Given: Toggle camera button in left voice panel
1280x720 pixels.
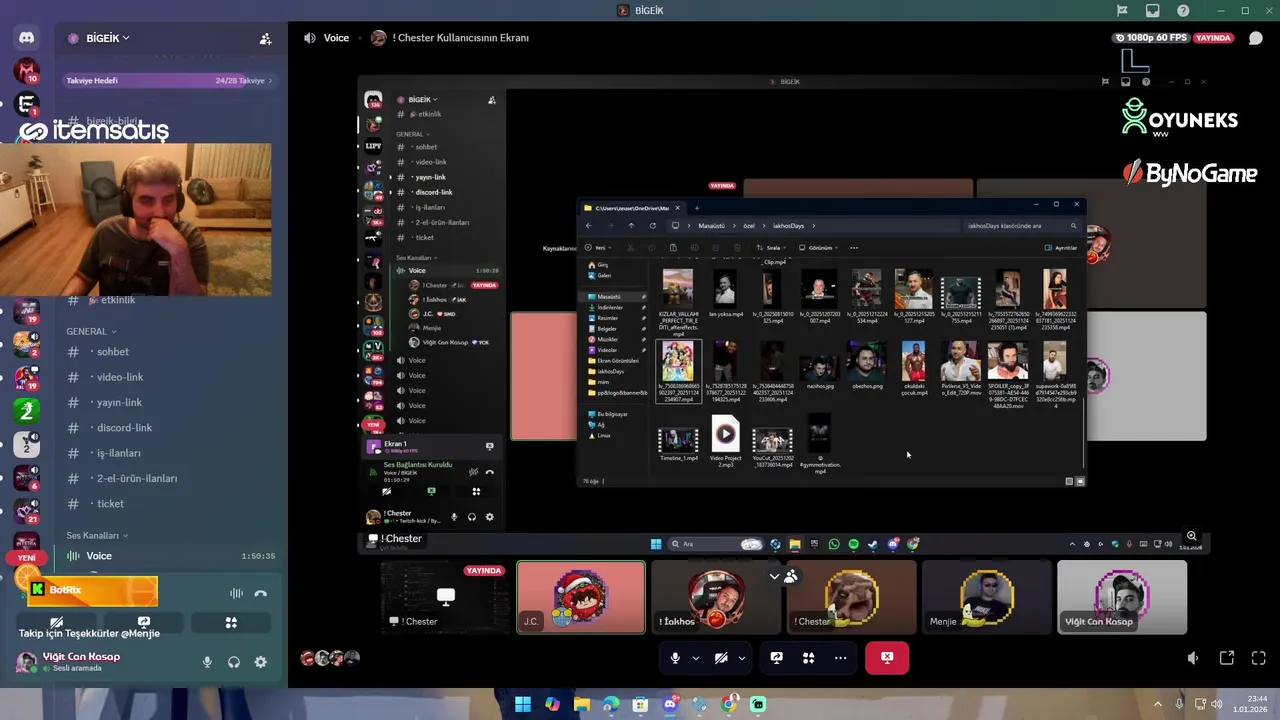Looking at the screenshot, I should click(x=57, y=622).
